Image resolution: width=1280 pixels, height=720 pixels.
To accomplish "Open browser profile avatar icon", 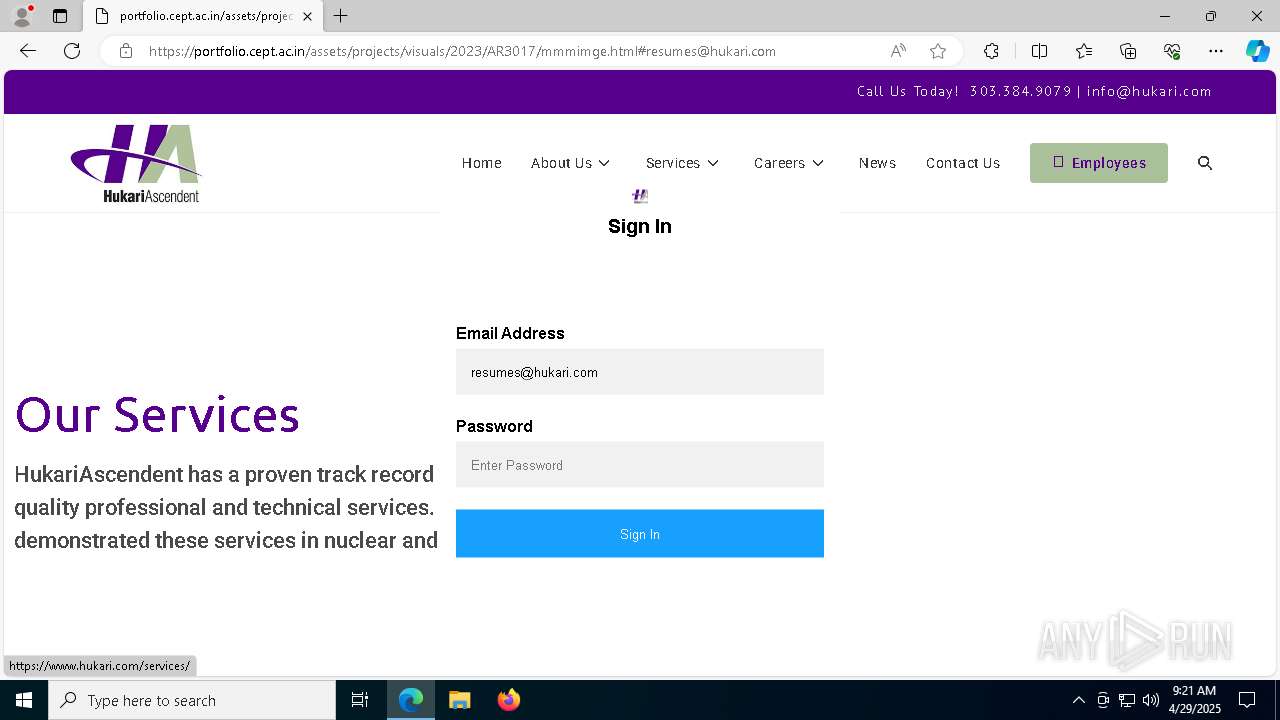I will point(22,16).
